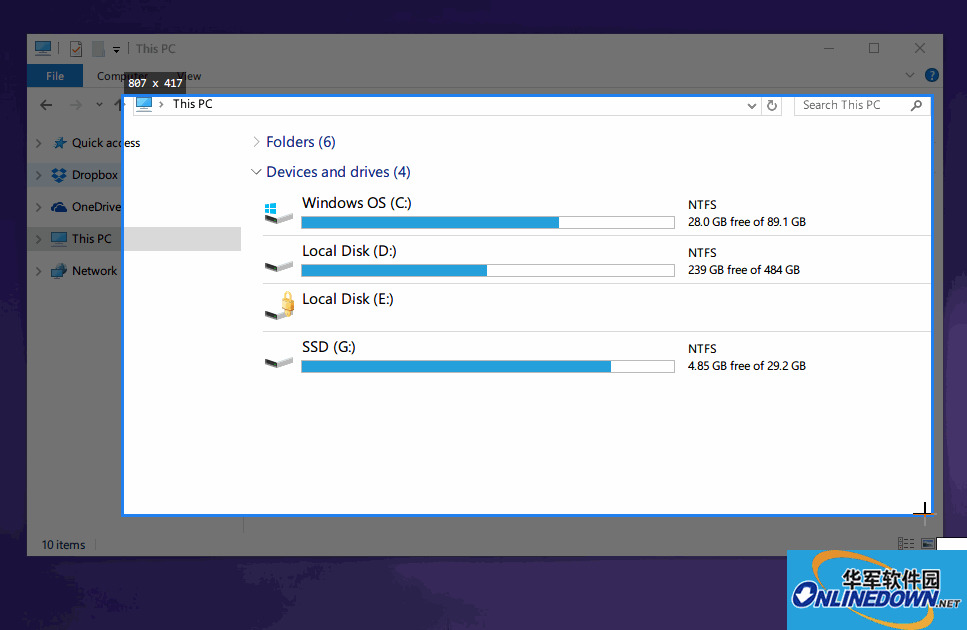Click the SSD (G:) drive icon

coord(278,357)
